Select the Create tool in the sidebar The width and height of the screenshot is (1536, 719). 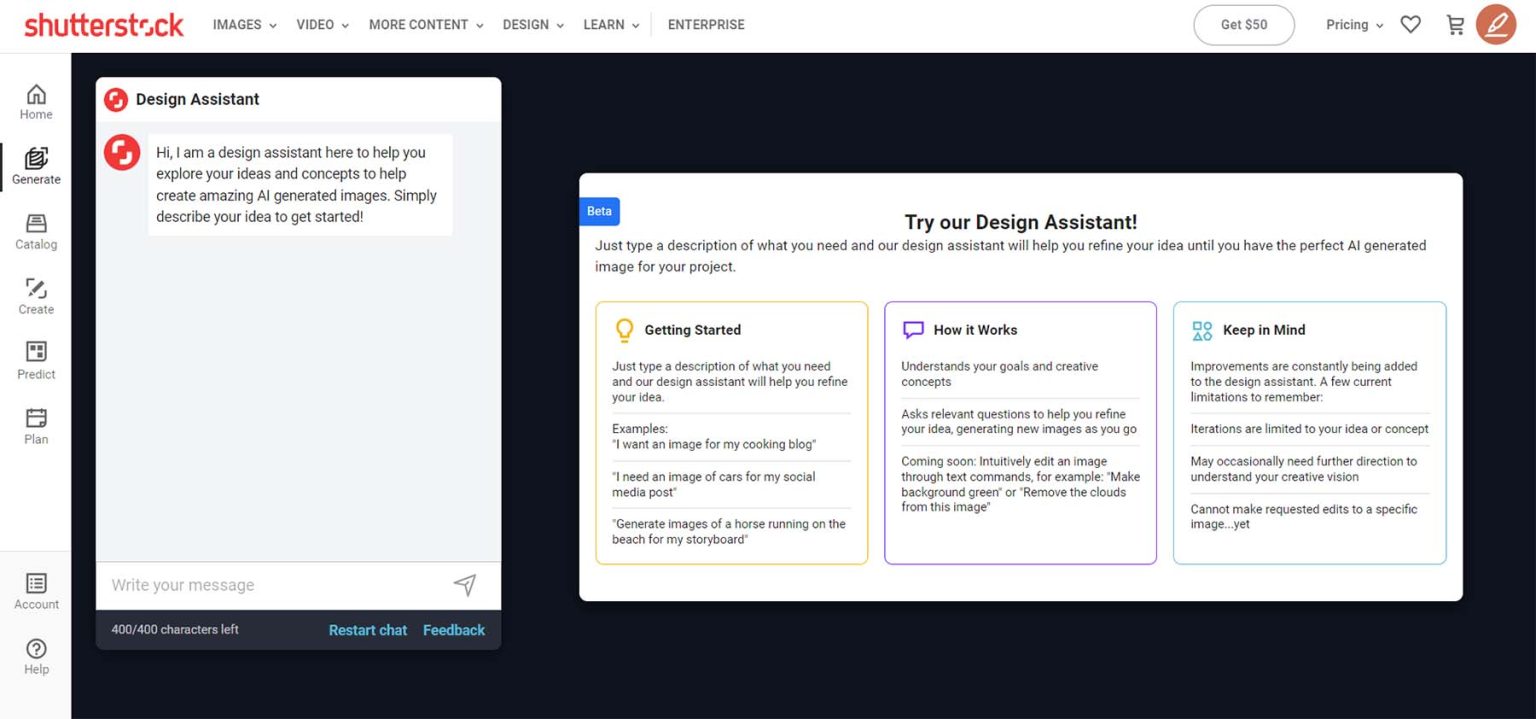(35, 294)
